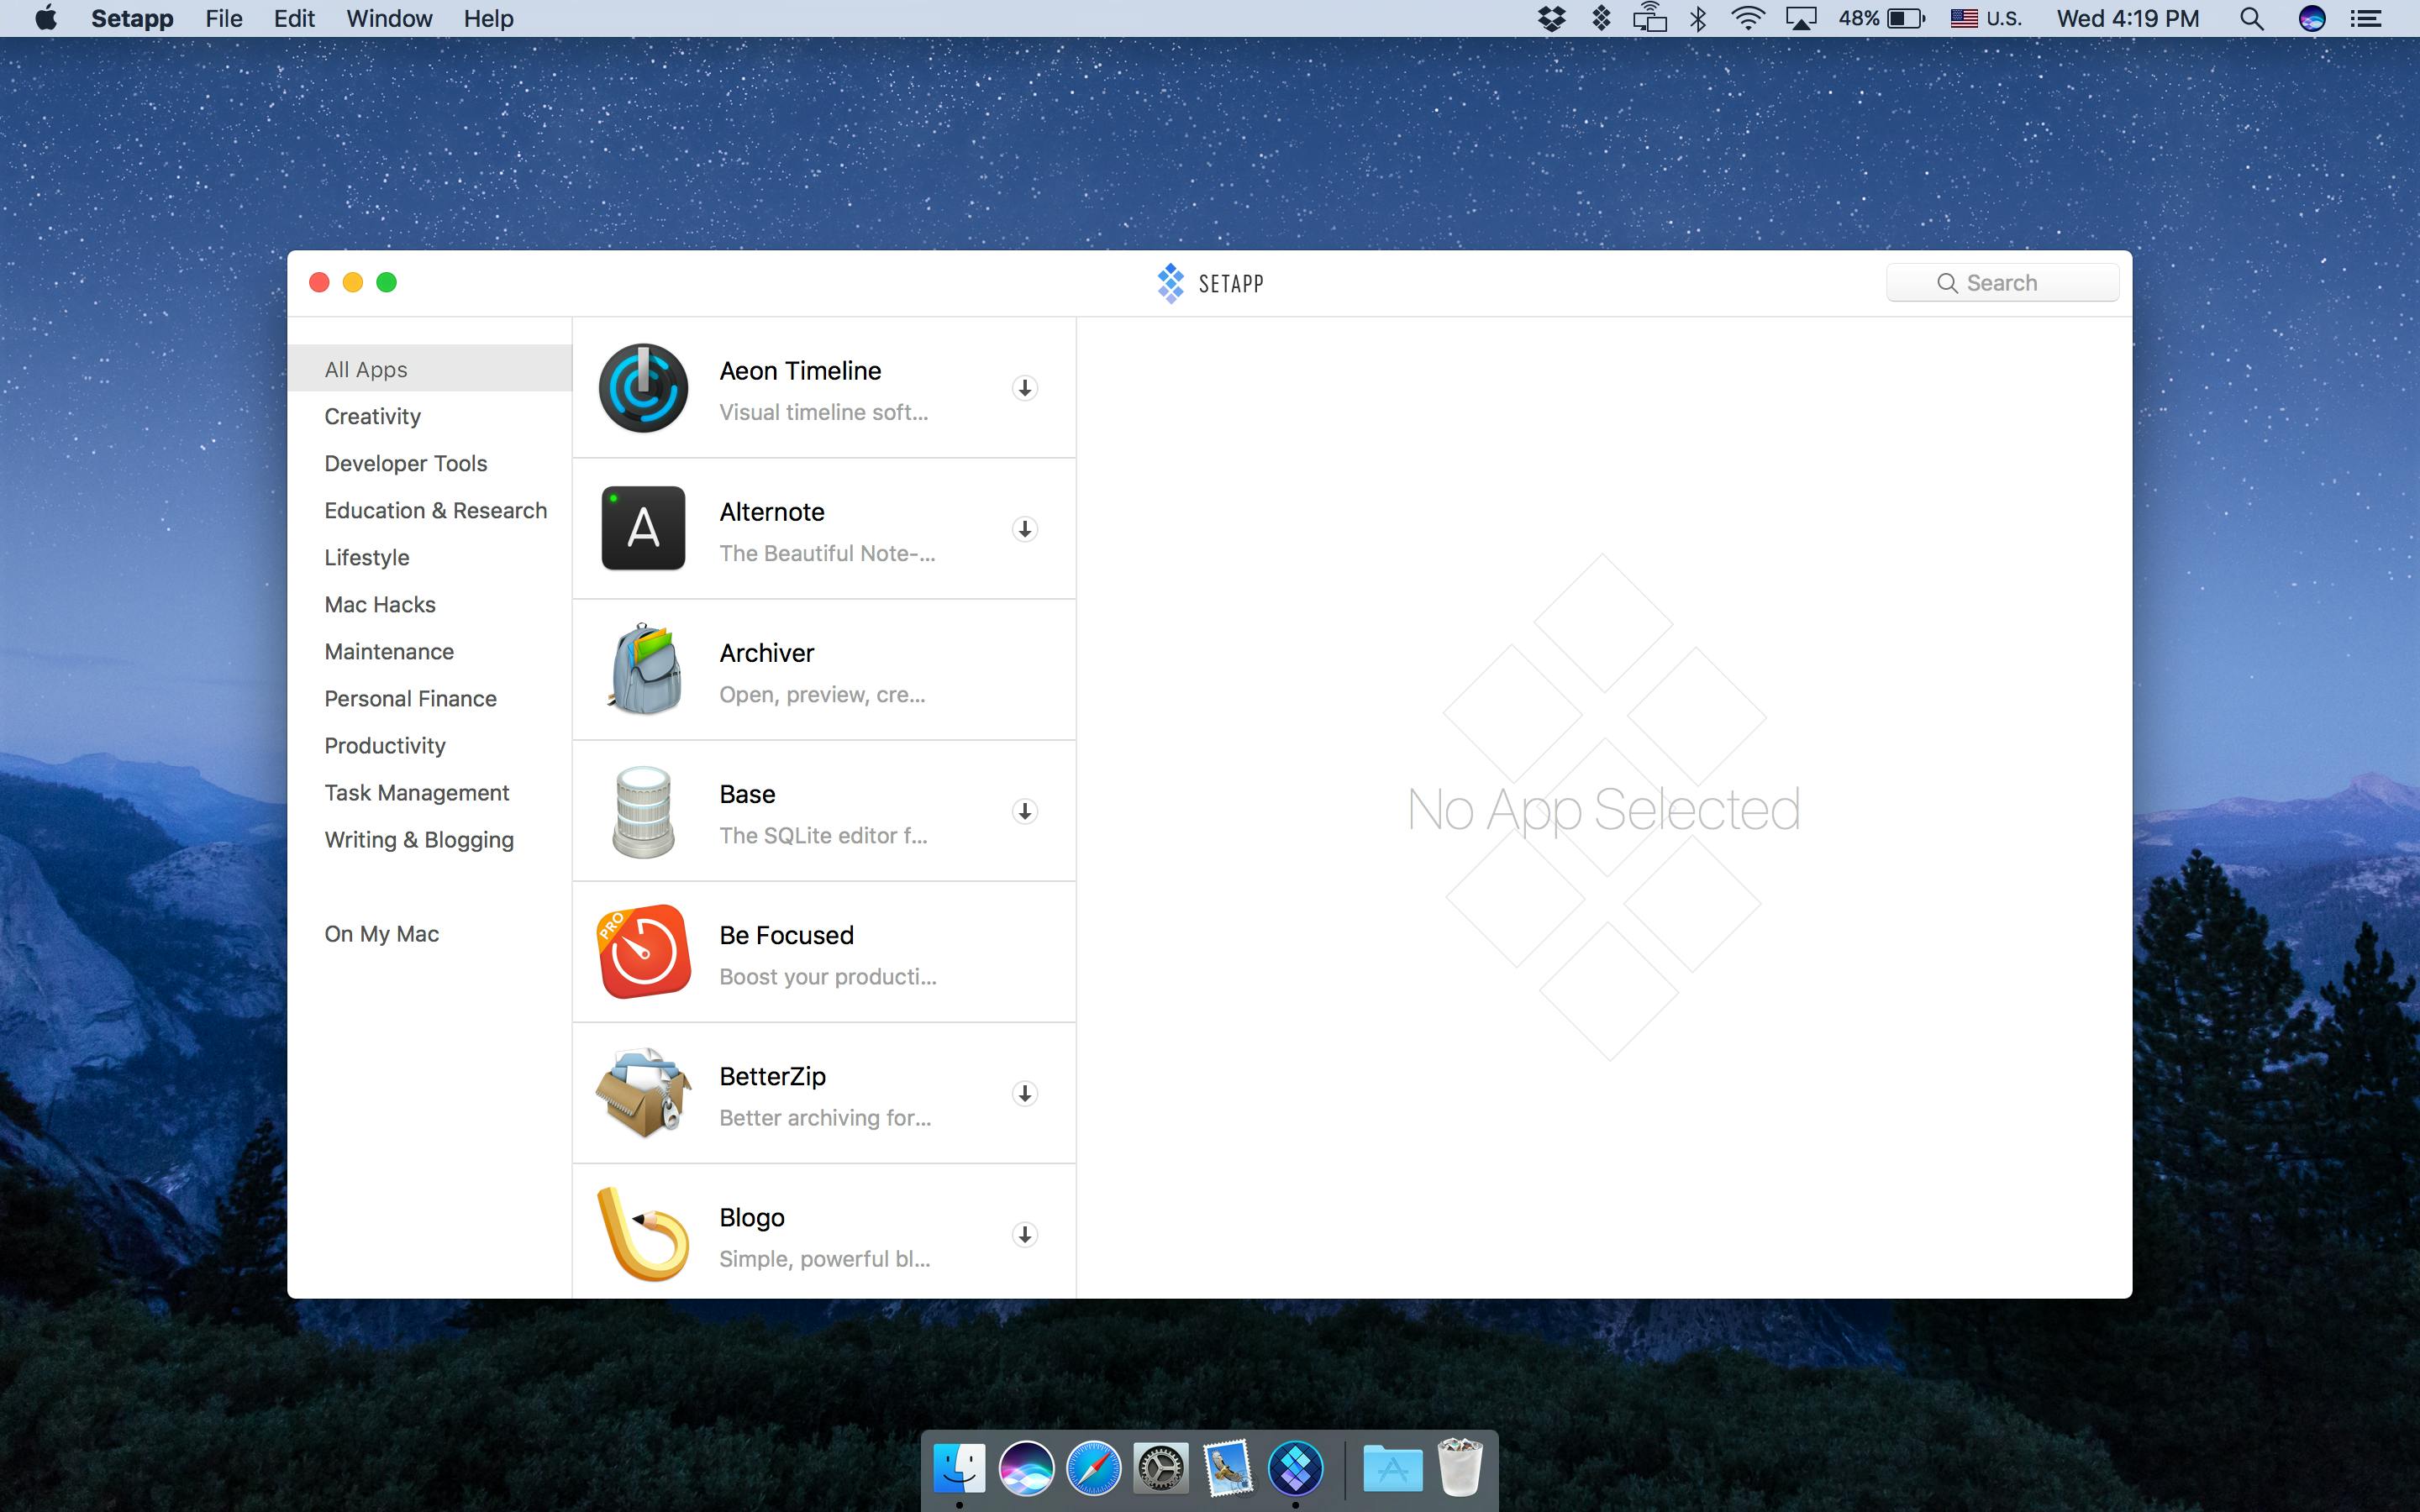Open the File menu
The height and width of the screenshot is (1512, 2420).
[224, 18]
